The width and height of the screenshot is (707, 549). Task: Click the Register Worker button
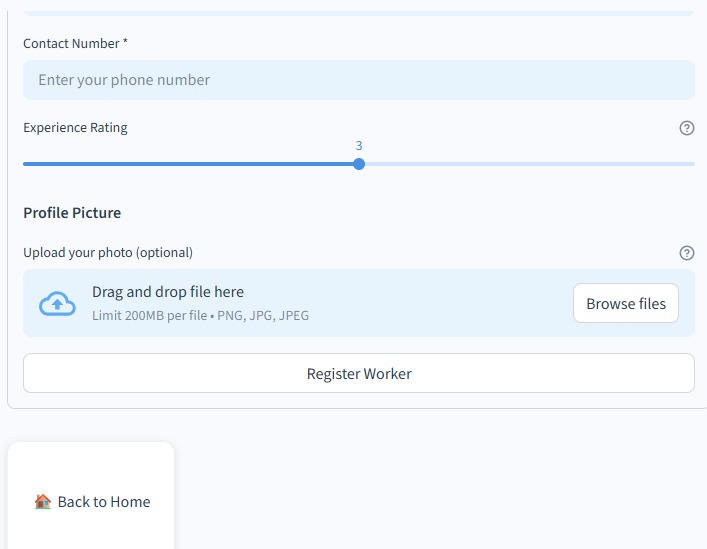pos(359,373)
